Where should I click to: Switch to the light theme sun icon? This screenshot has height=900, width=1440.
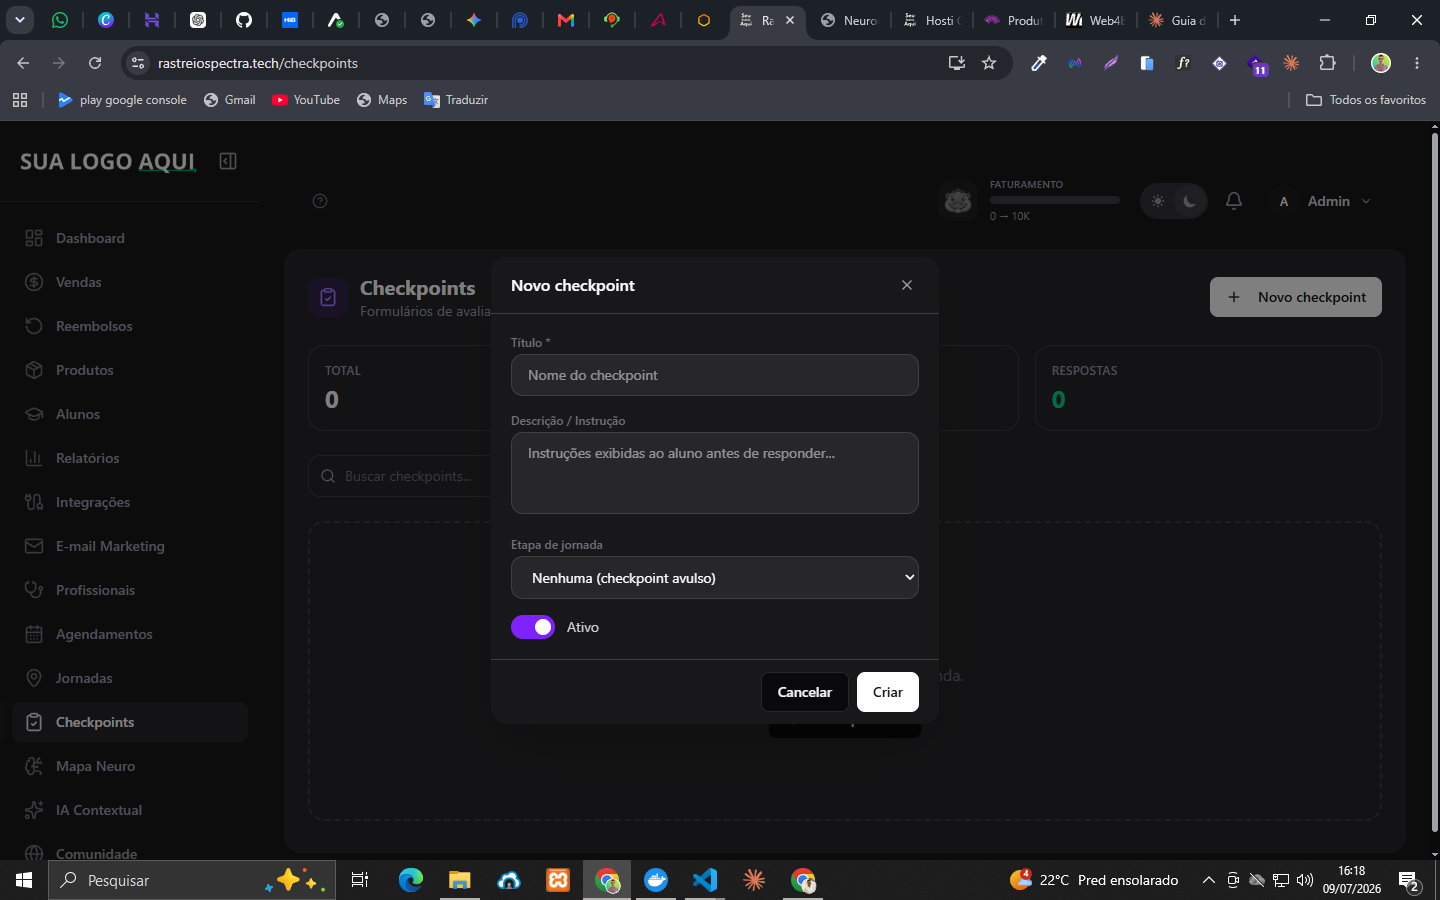(1158, 201)
